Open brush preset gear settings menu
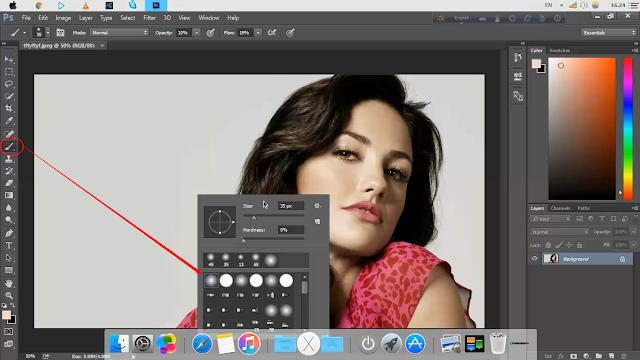640x360 pixels. pyautogui.click(x=317, y=206)
